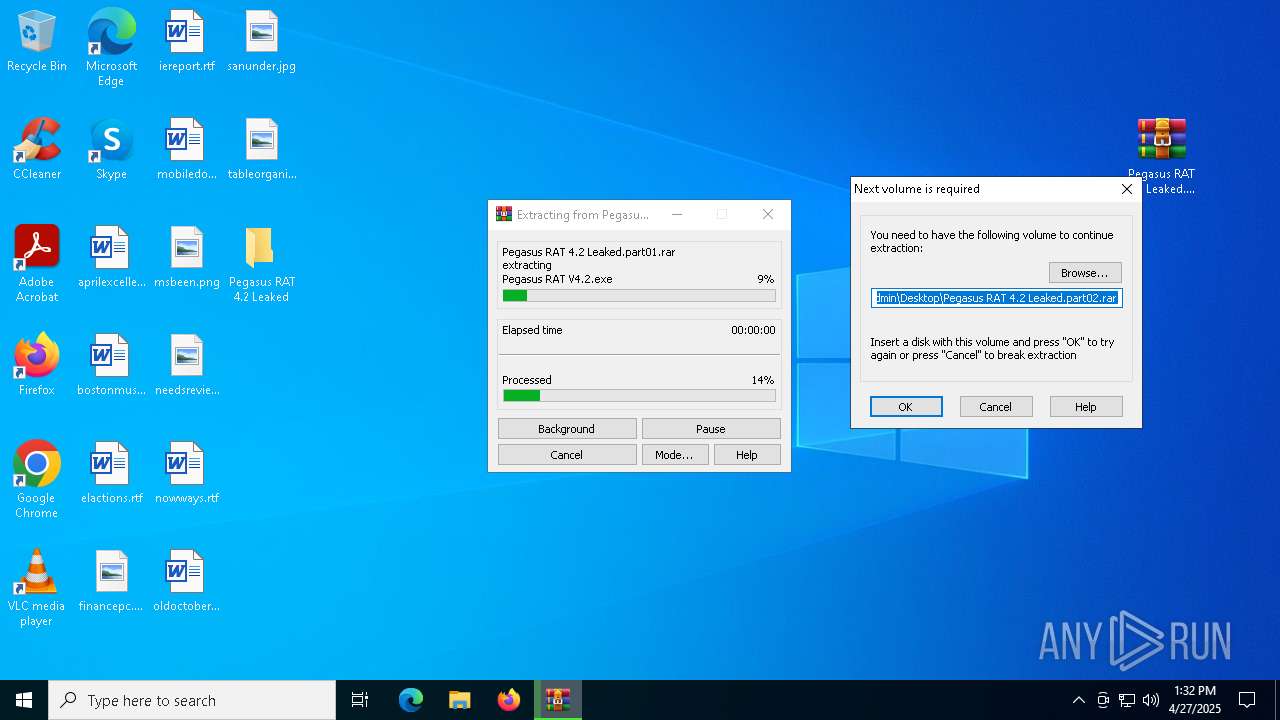The height and width of the screenshot is (720, 1280).
Task: Select the aprilexcelle... Word document
Action: tap(111, 258)
